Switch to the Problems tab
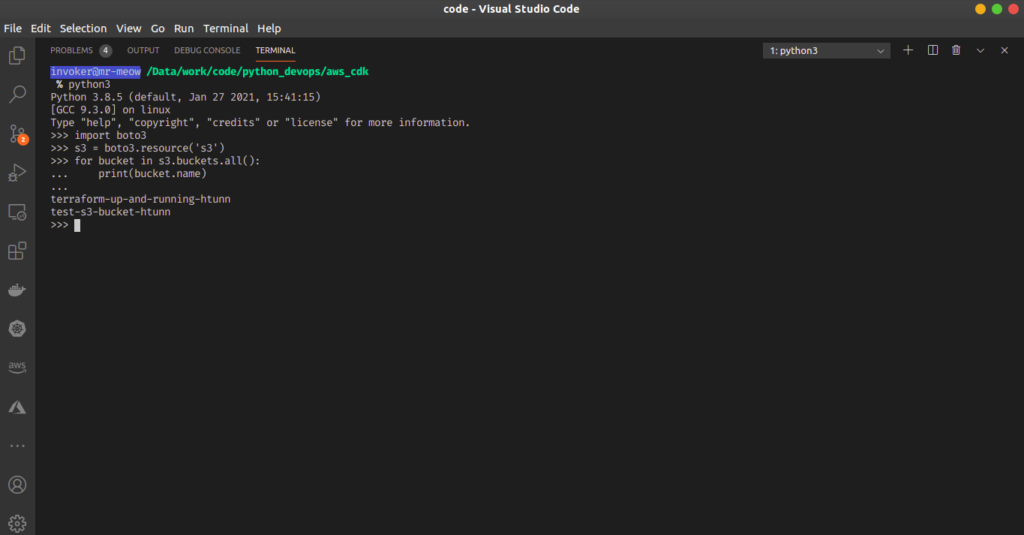The width and height of the screenshot is (1024, 535). pos(71,50)
